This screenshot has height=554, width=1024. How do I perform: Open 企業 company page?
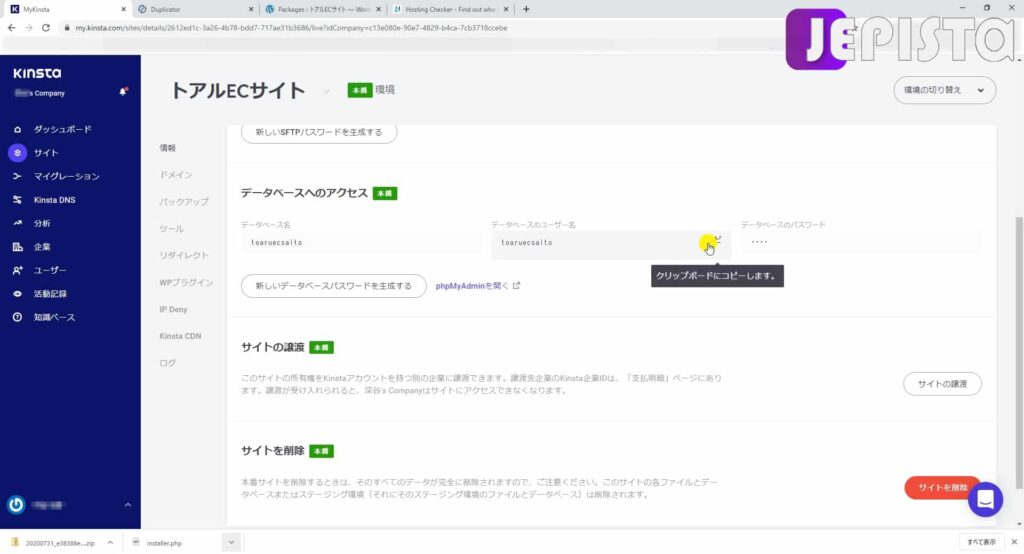pos(42,247)
